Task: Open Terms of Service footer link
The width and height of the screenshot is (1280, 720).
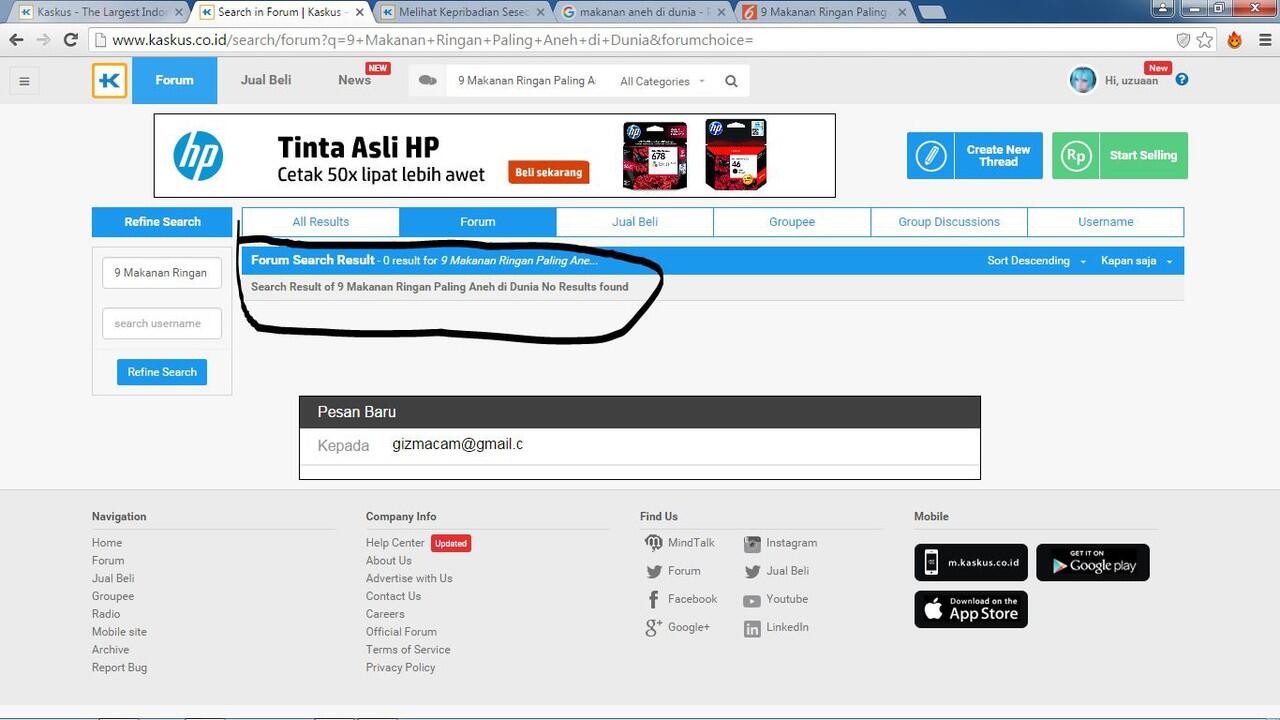Action: click(x=408, y=650)
